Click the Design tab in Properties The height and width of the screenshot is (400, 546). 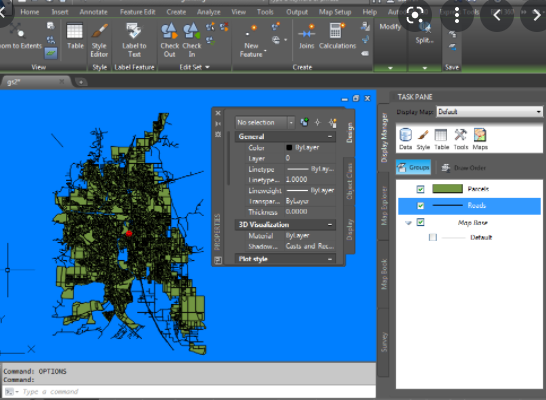(x=350, y=133)
